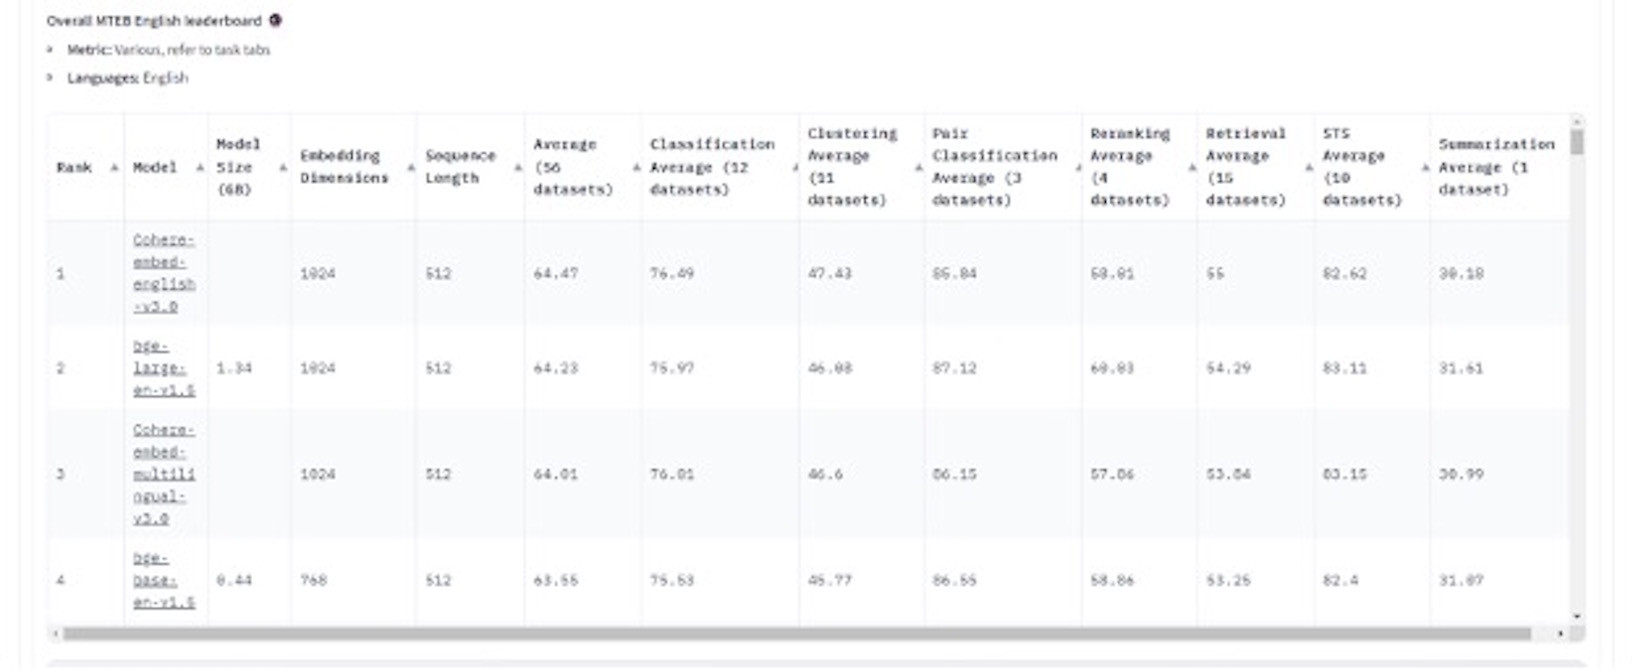The width and height of the screenshot is (1633, 670).
Task: Open Cohere-embed-multilingual-v3.0 model link
Action: point(164,474)
